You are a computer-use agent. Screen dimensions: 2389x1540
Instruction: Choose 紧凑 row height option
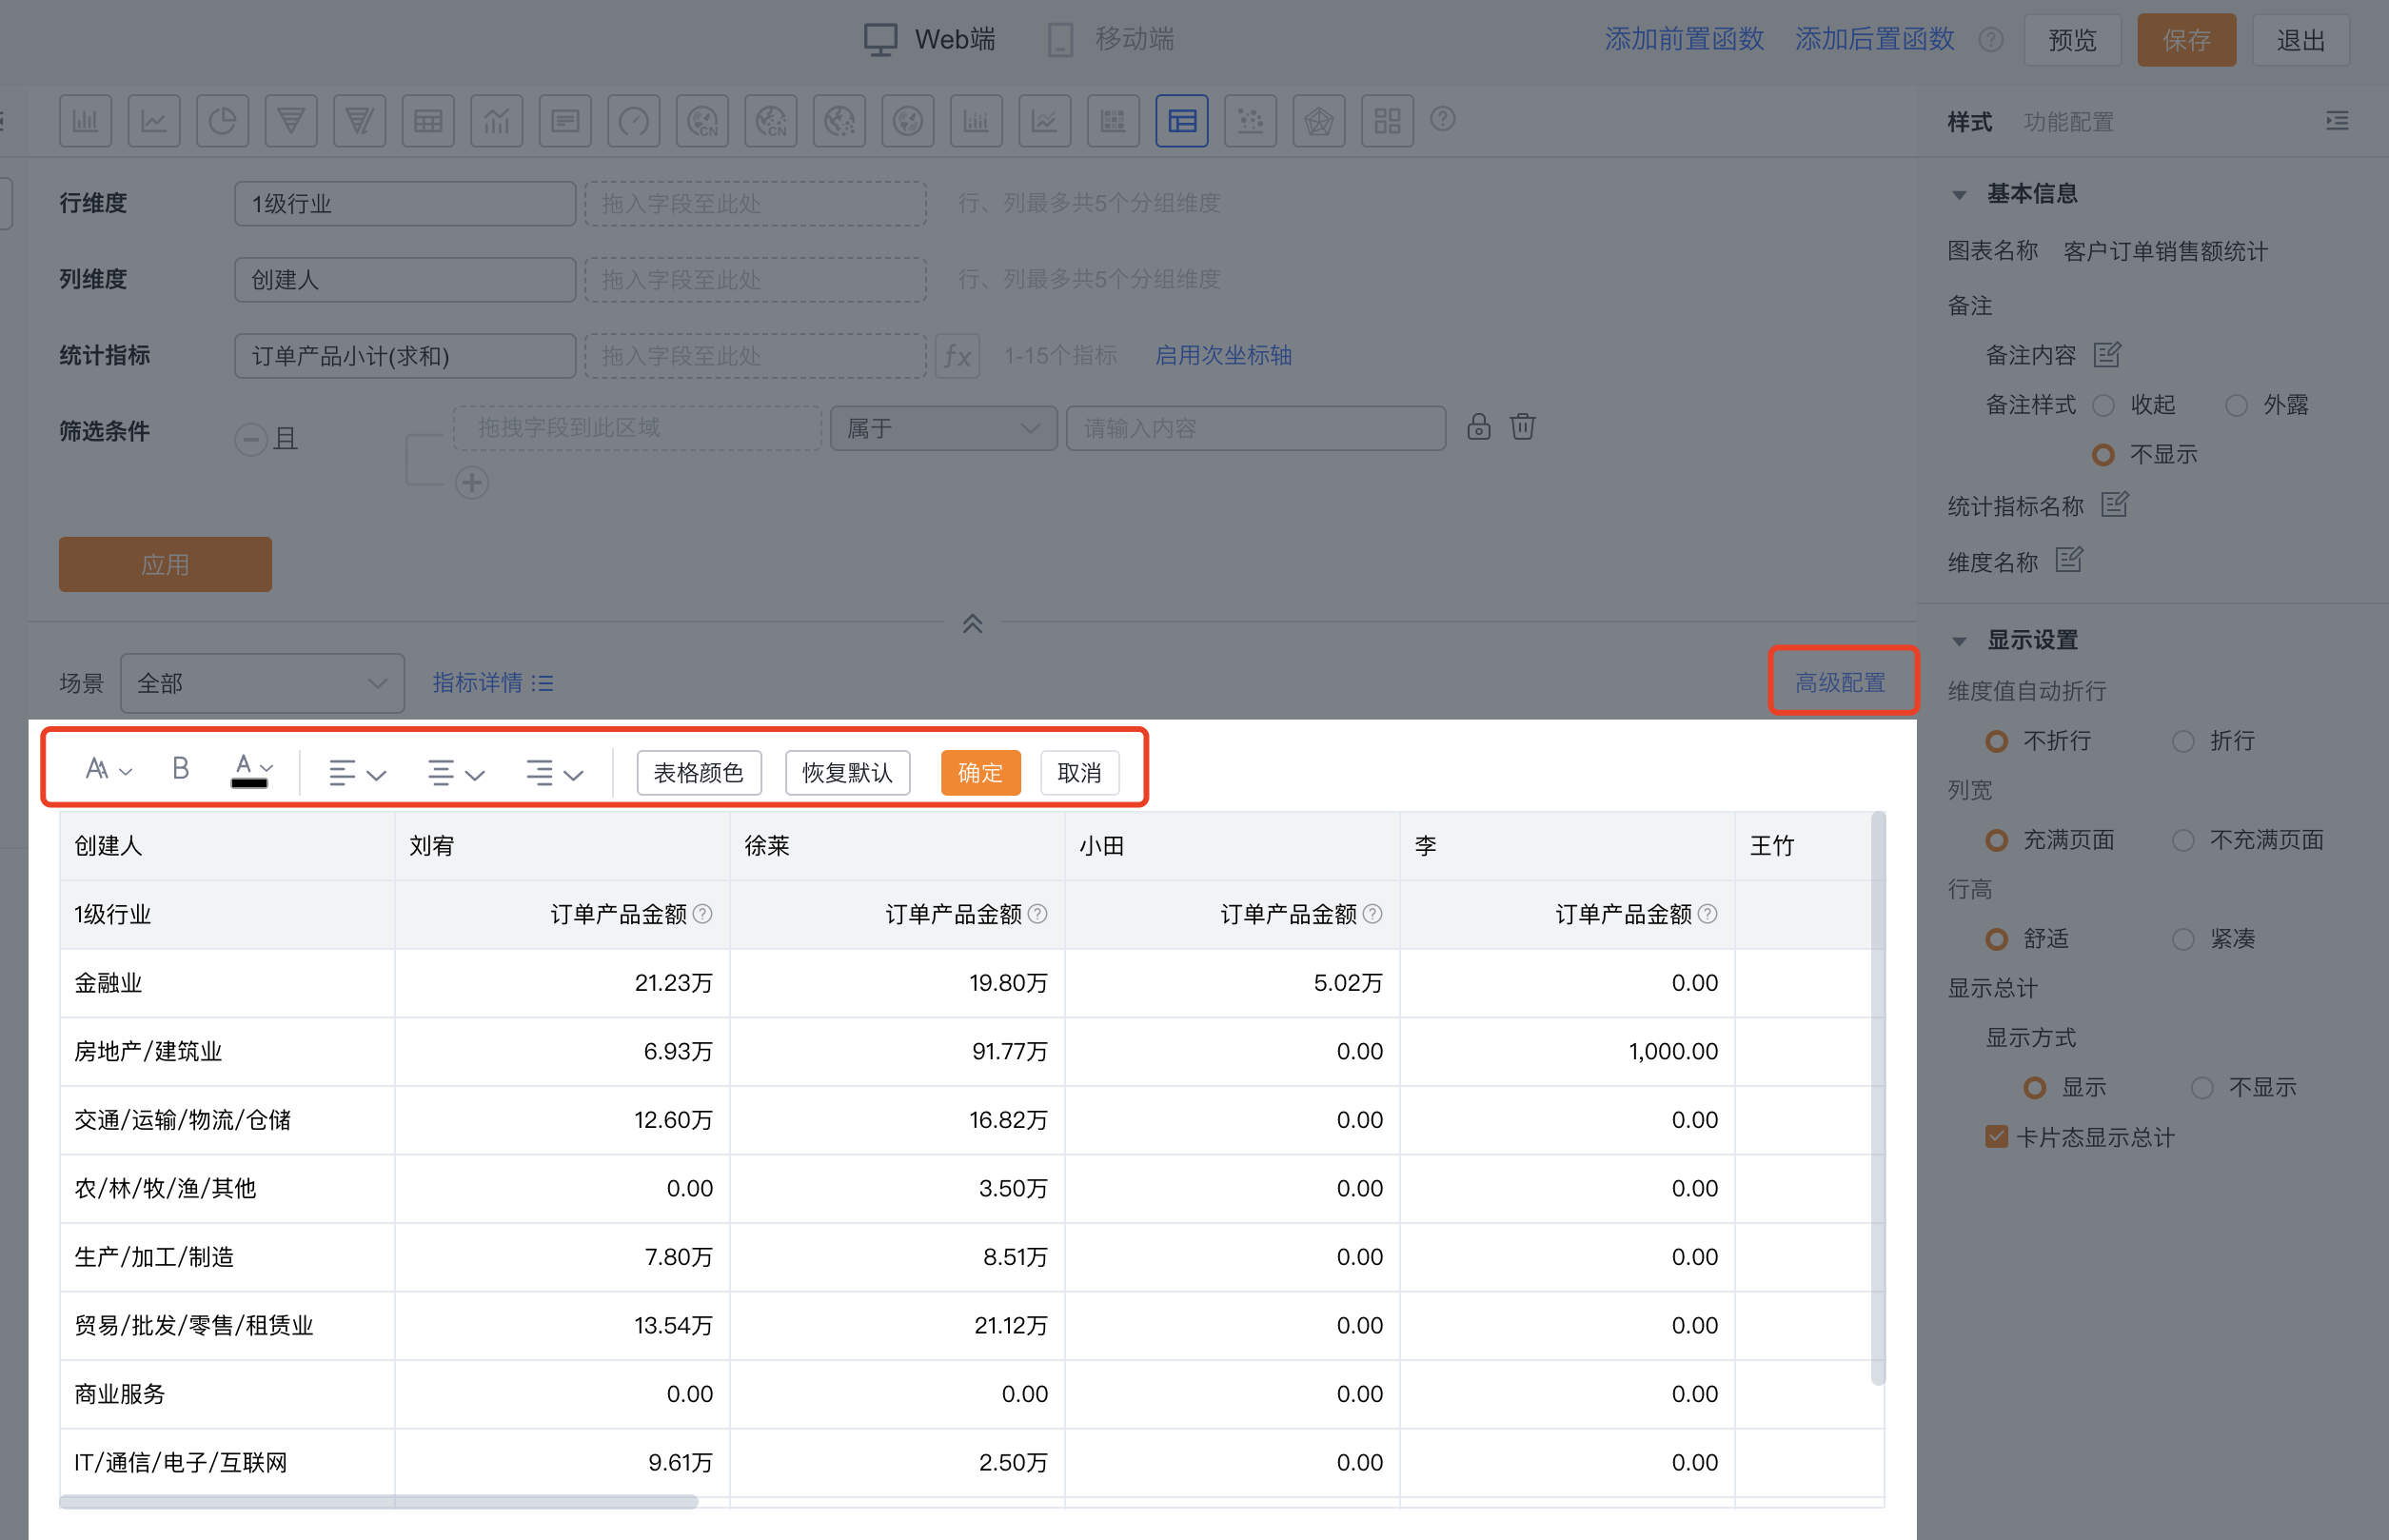point(2183,939)
